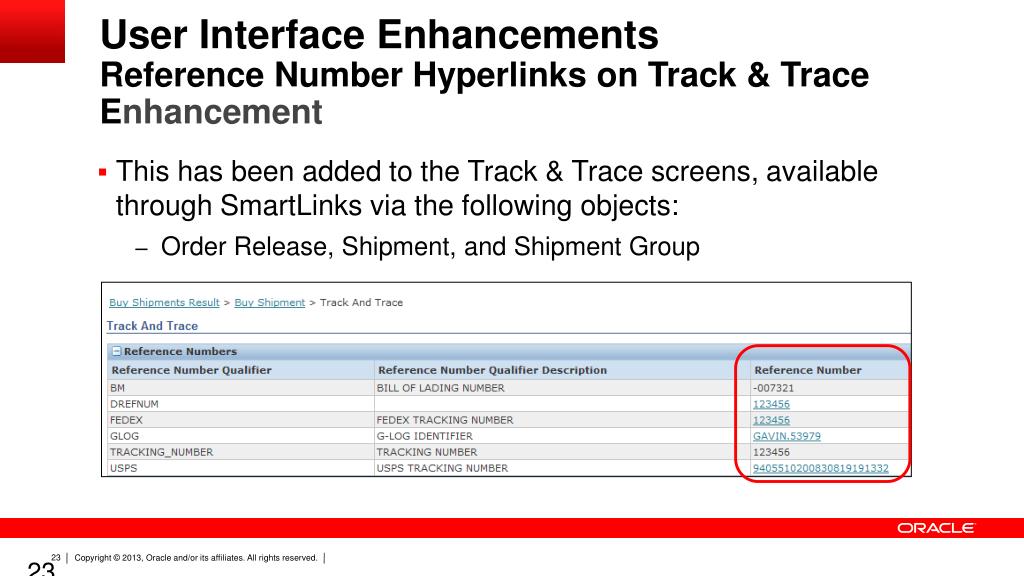Click the User Interface Enhancements slide title

(x=379, y=35)
